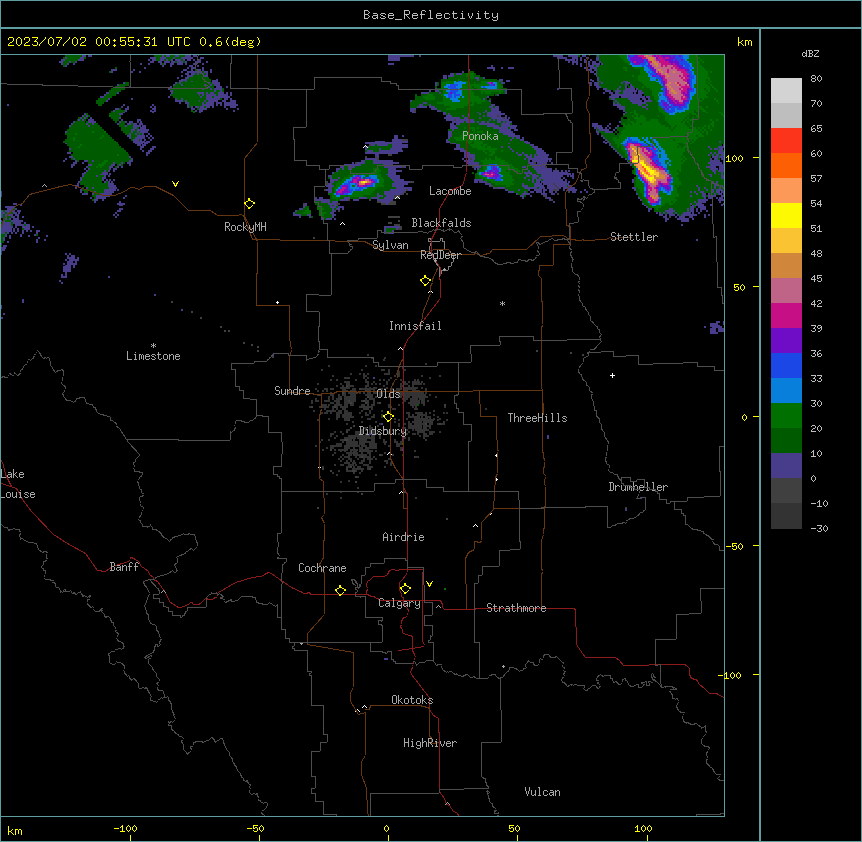Image resolution: width=862 pixels, height=842 pixels.
Task: Select the Strathmore label
Action: [x=516, y=608]
